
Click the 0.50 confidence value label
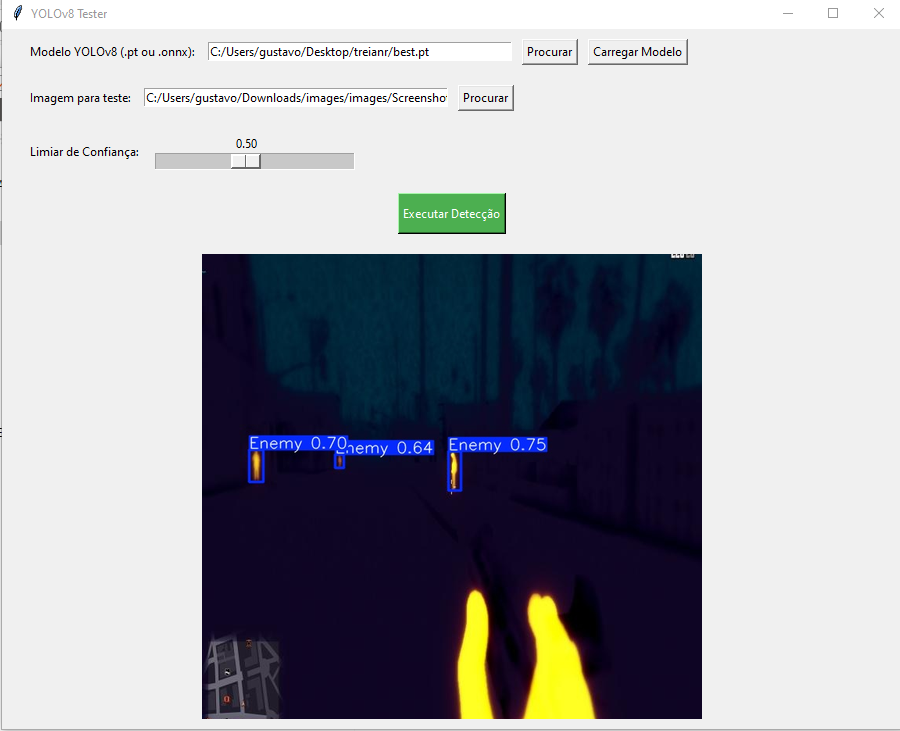[x=246, y=143]
